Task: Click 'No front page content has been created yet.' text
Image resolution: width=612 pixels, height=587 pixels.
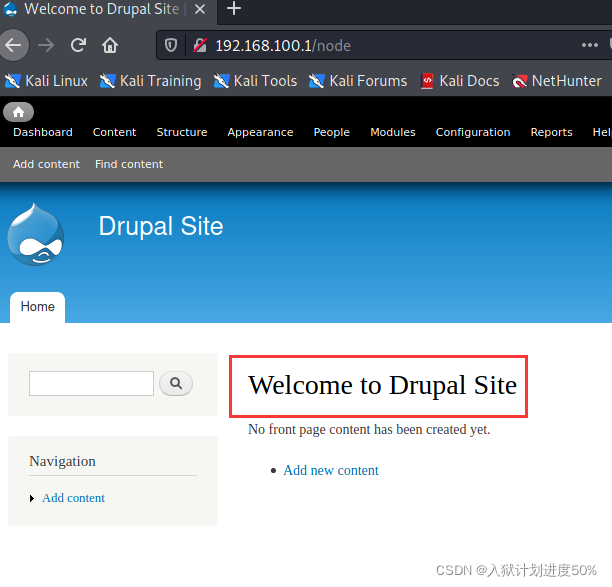Action: (369, 429)
